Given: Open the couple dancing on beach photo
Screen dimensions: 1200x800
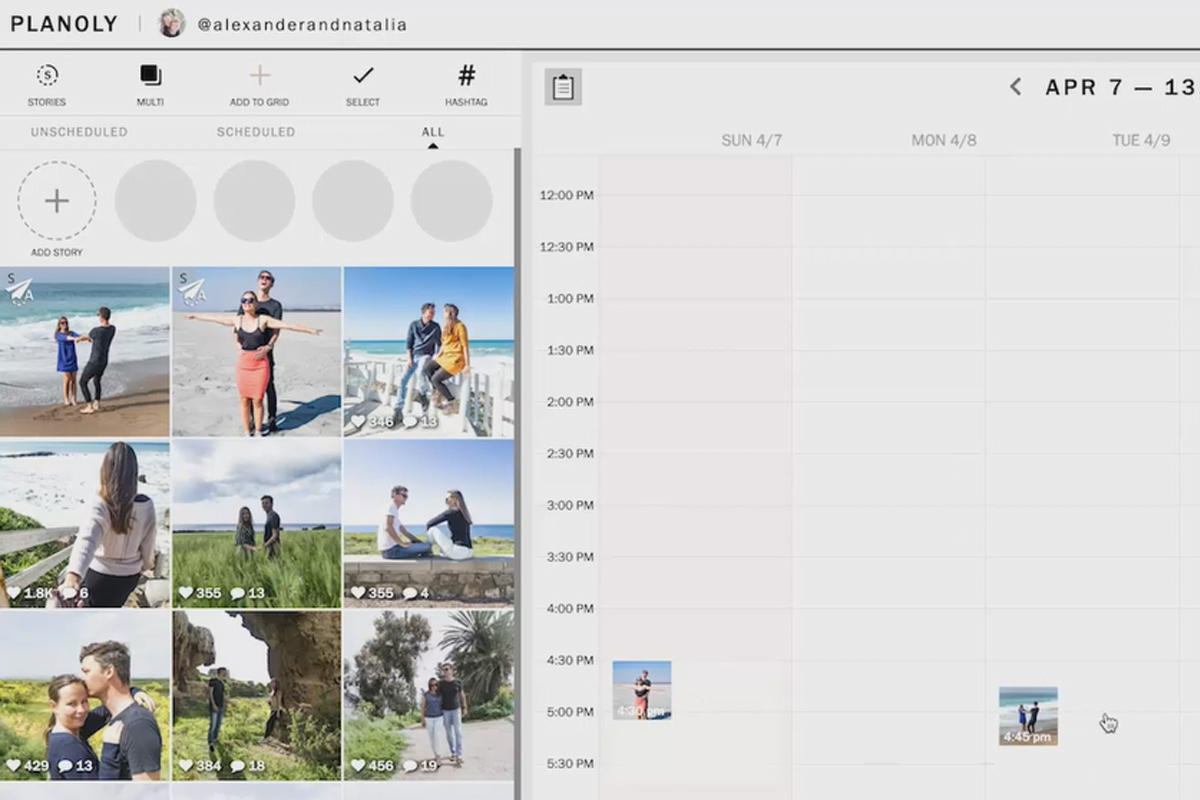Looking at the screenshot, I should point(85,351).
